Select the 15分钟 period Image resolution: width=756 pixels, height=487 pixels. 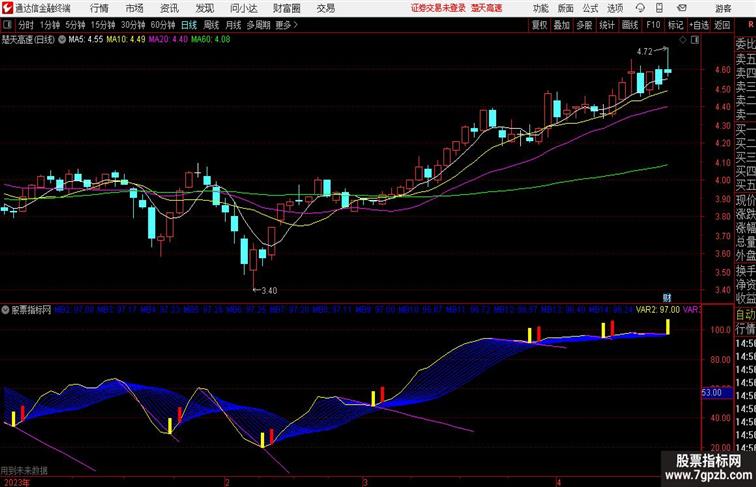(103, 25)
